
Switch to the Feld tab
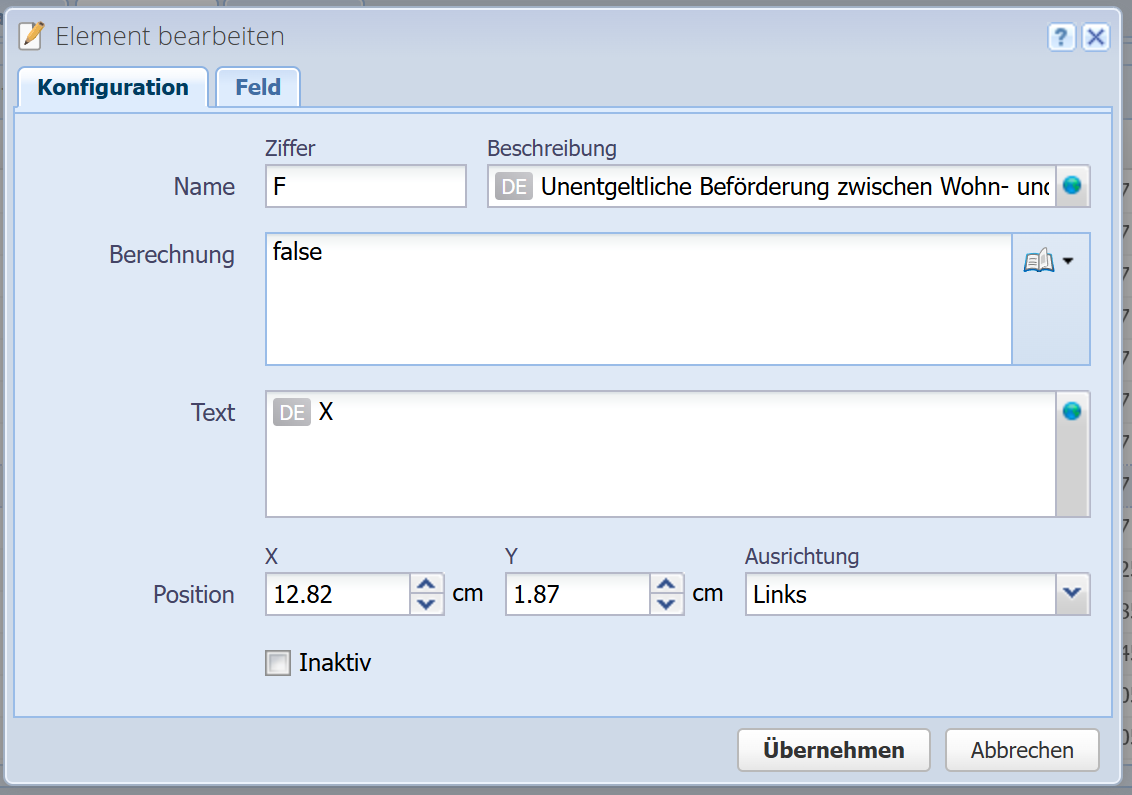pyautogui.click(x=258, y=87)
